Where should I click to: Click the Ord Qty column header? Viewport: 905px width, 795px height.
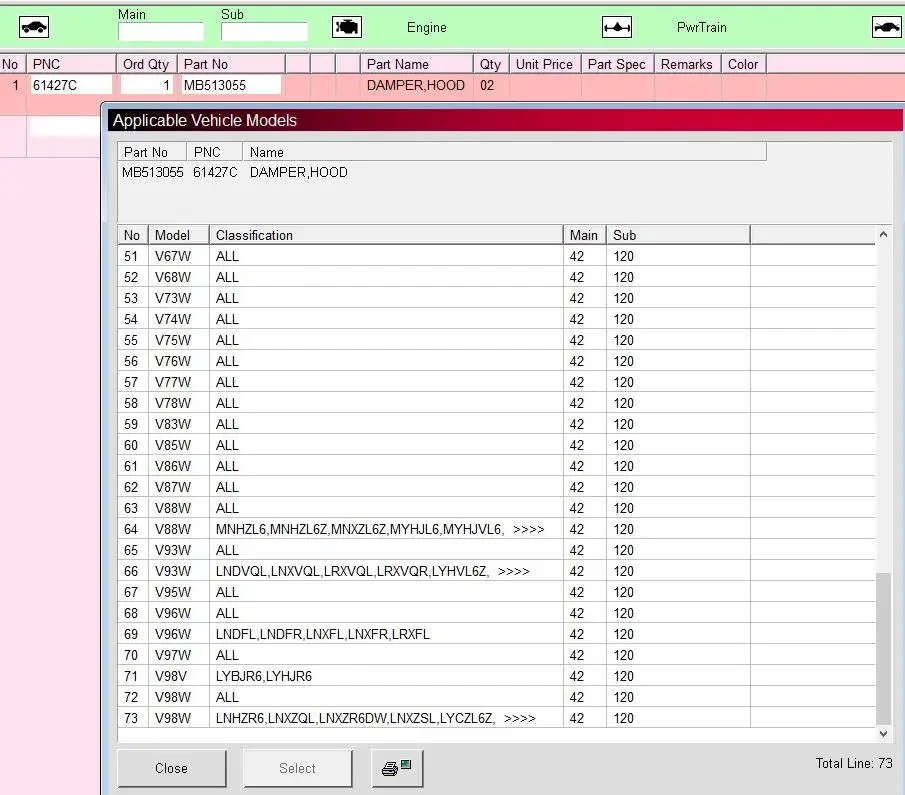(x=147, y=64)
